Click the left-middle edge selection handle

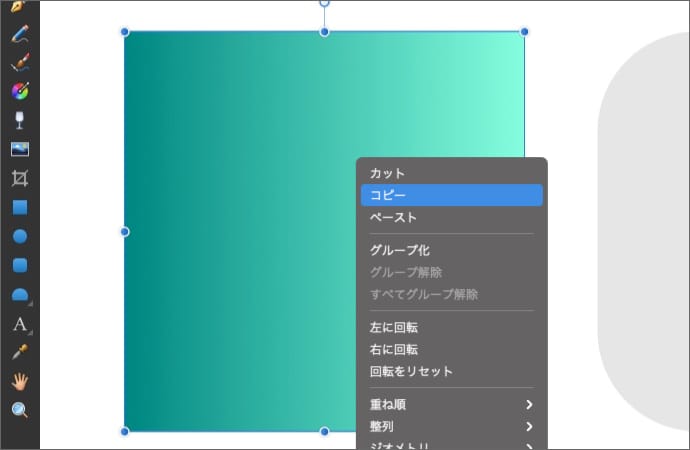[x=125, y=232]
